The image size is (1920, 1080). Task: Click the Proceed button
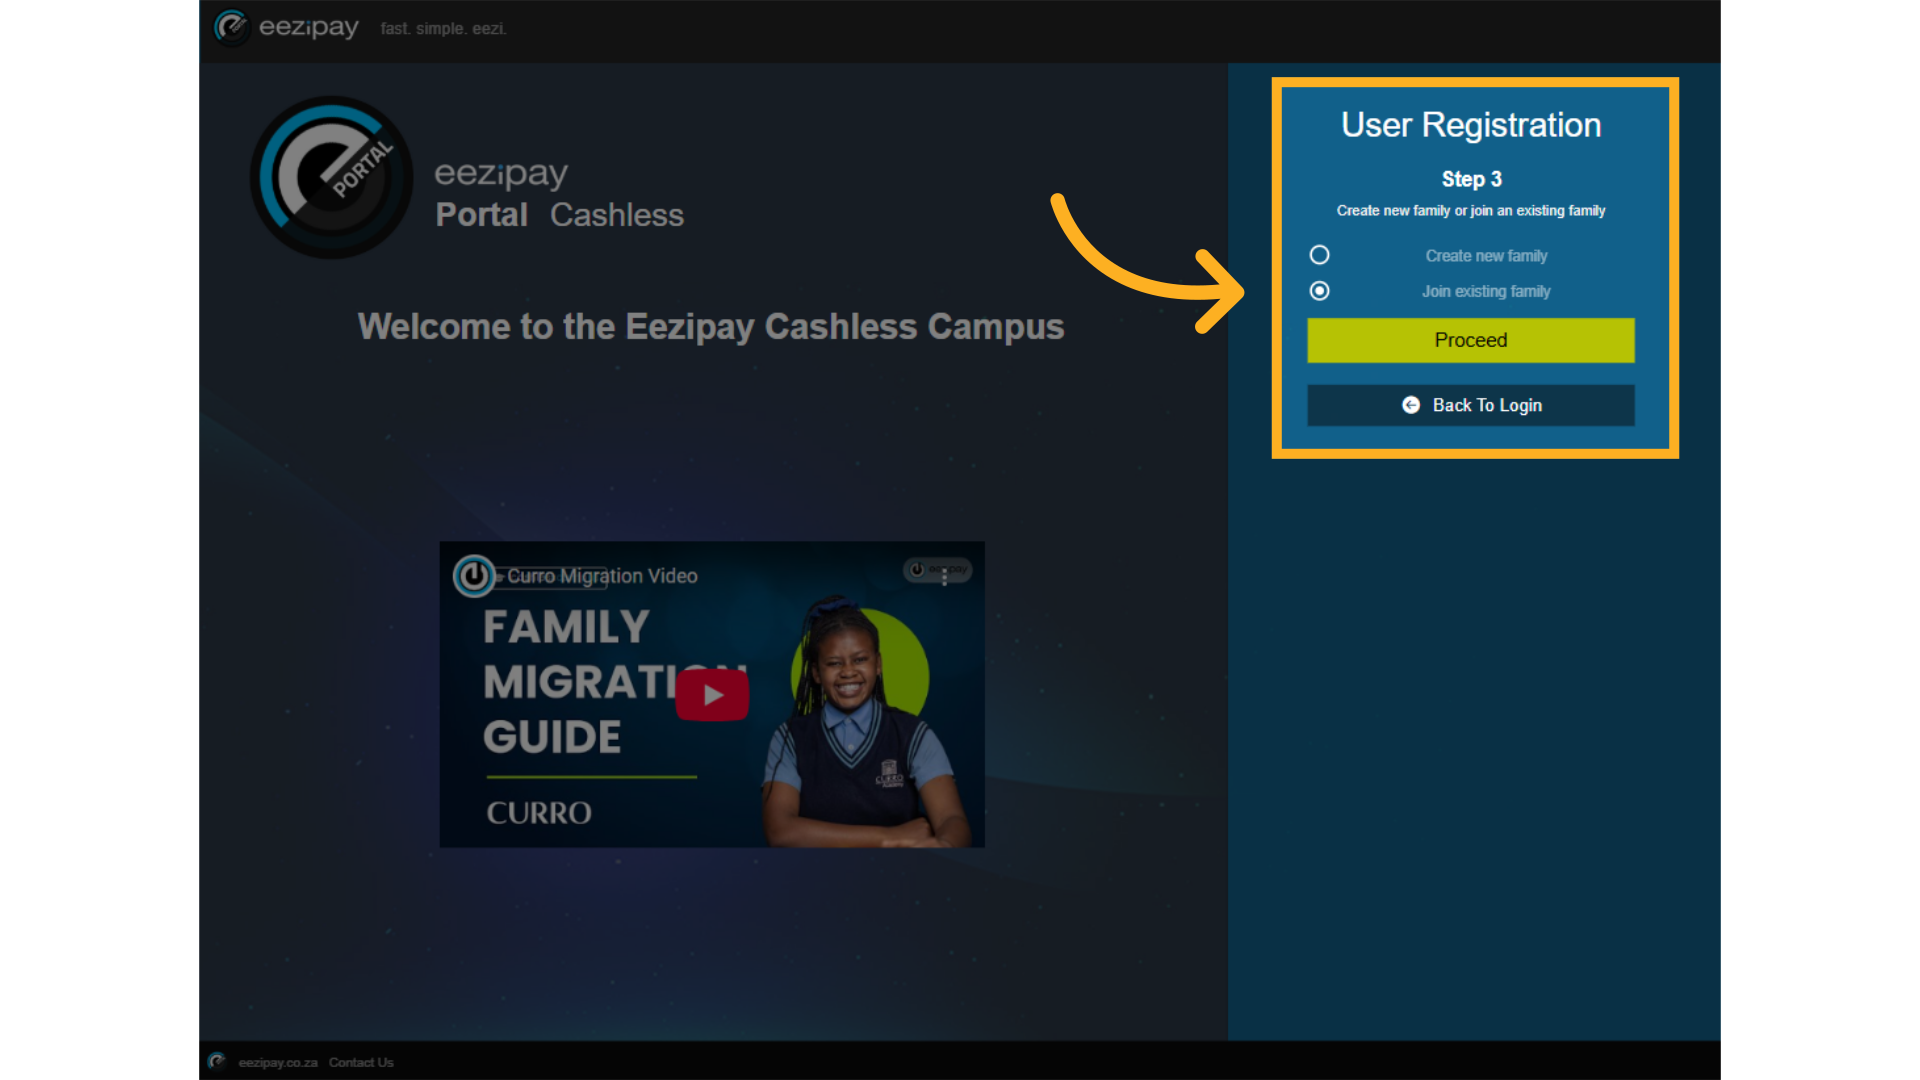click(x=1471, y=340)
